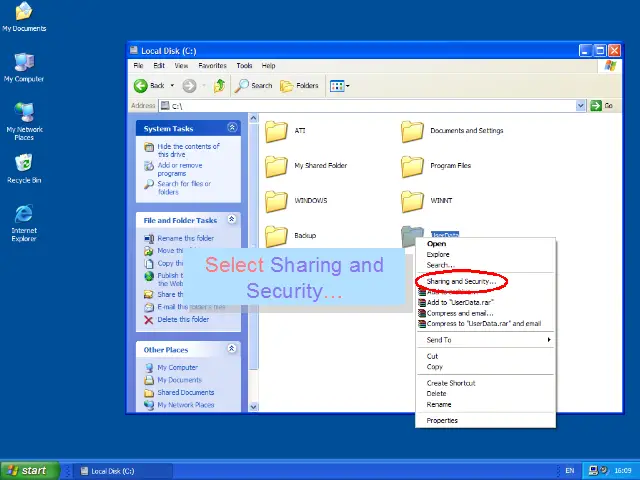
Task: Click Search for files or folders link
Action: point(184,188)
